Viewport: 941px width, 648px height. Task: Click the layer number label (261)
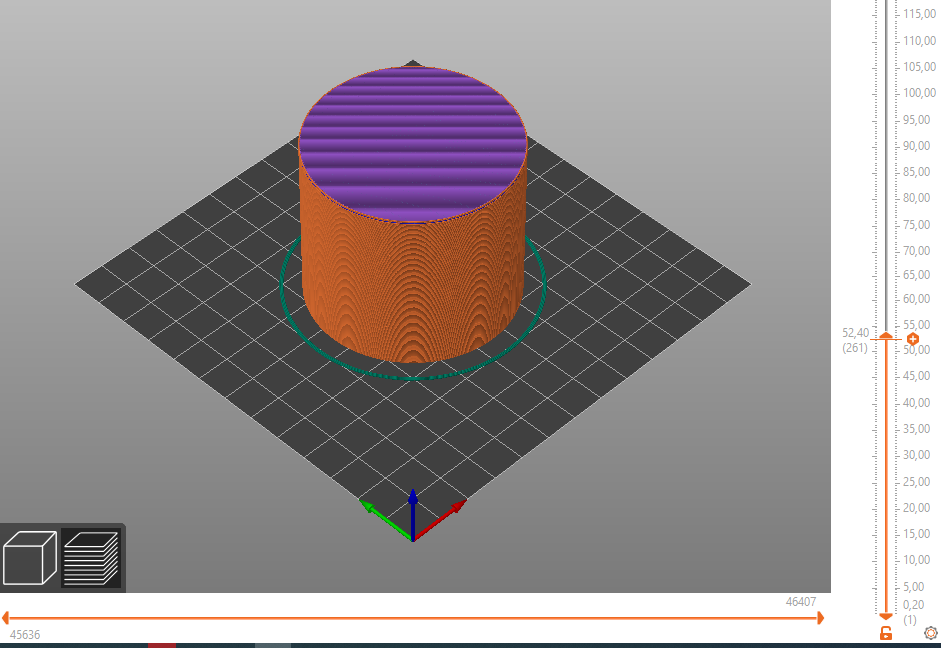tap(855, 348)
